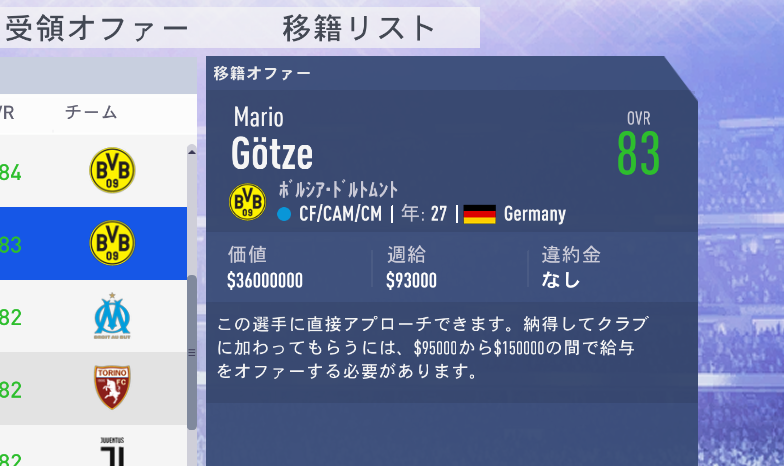This screenshot has height=466, width=784.
Task: Sort by the チーム column header
Action: [91, 112]
